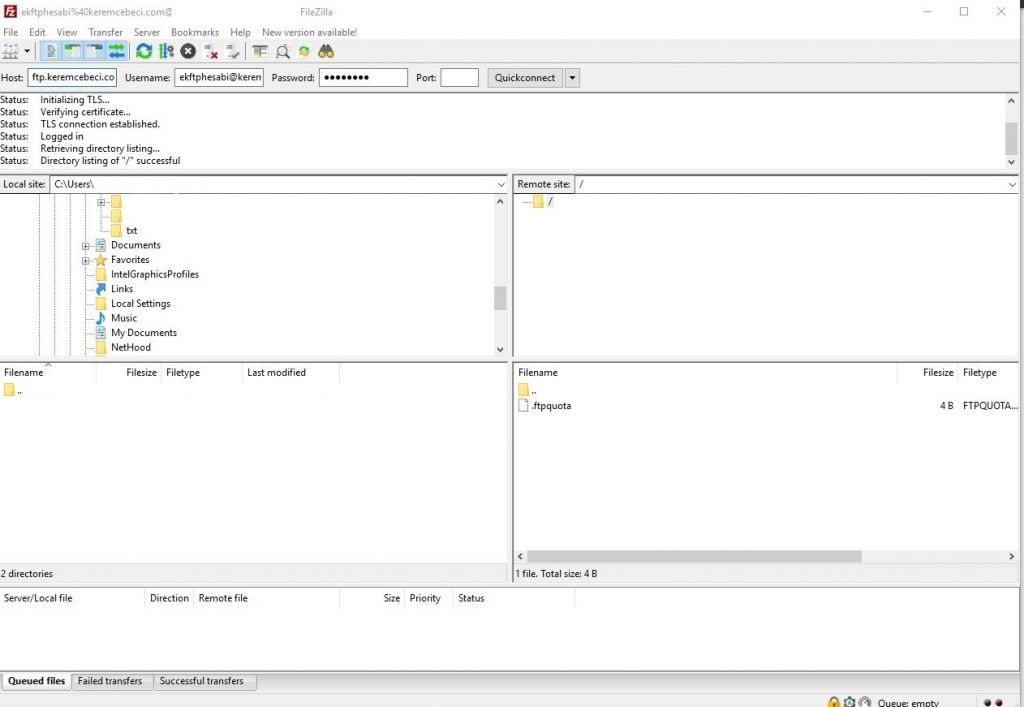Select IntelGraphicsProfiles folder in tree

pyautogui.click(x=155, y=274)
